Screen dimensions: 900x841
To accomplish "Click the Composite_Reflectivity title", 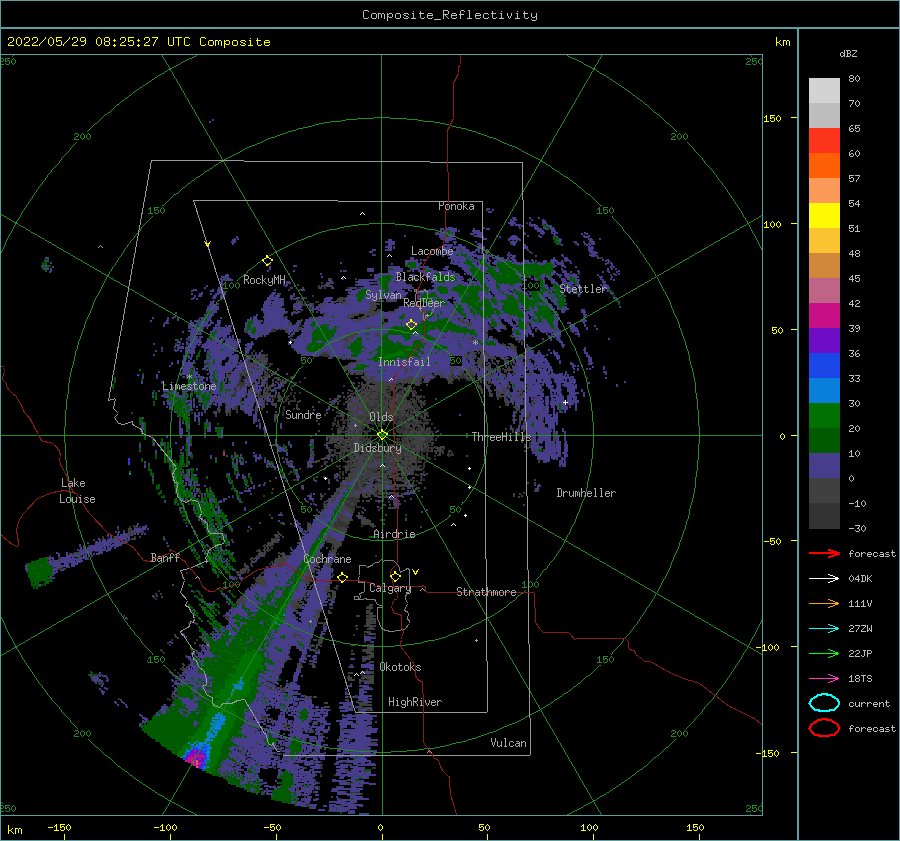I will coord(450,15).
